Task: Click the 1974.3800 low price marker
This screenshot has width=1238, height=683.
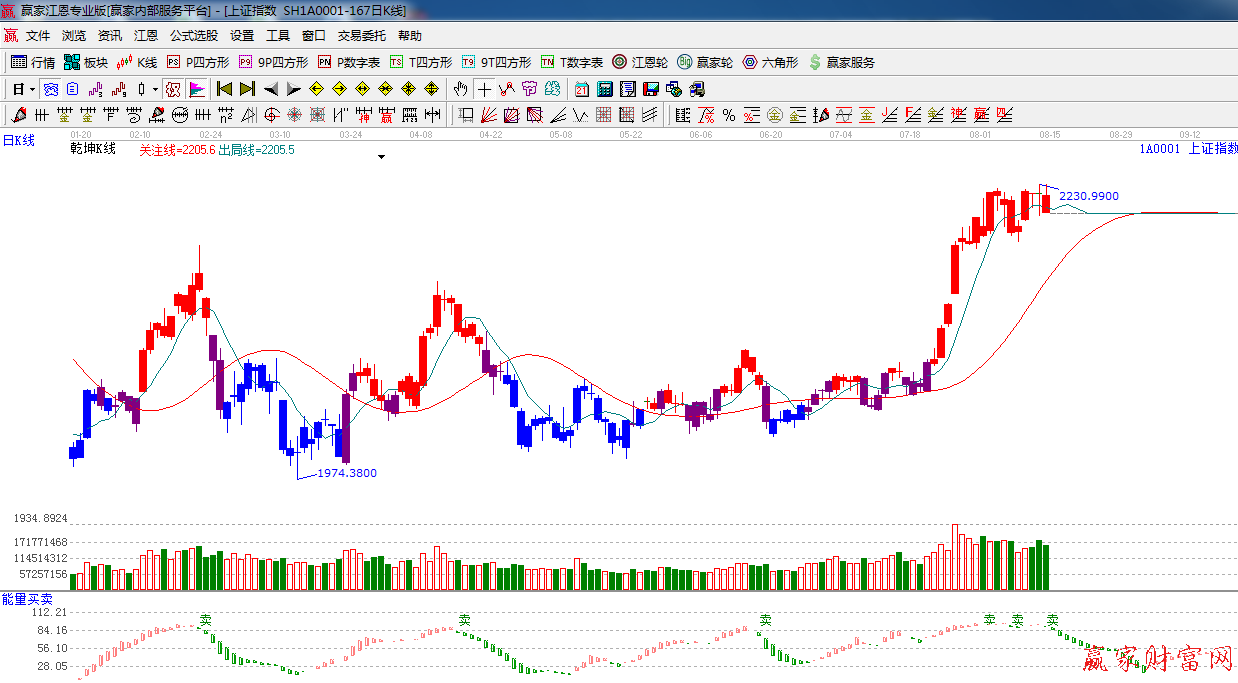Action: click(347, 473)
